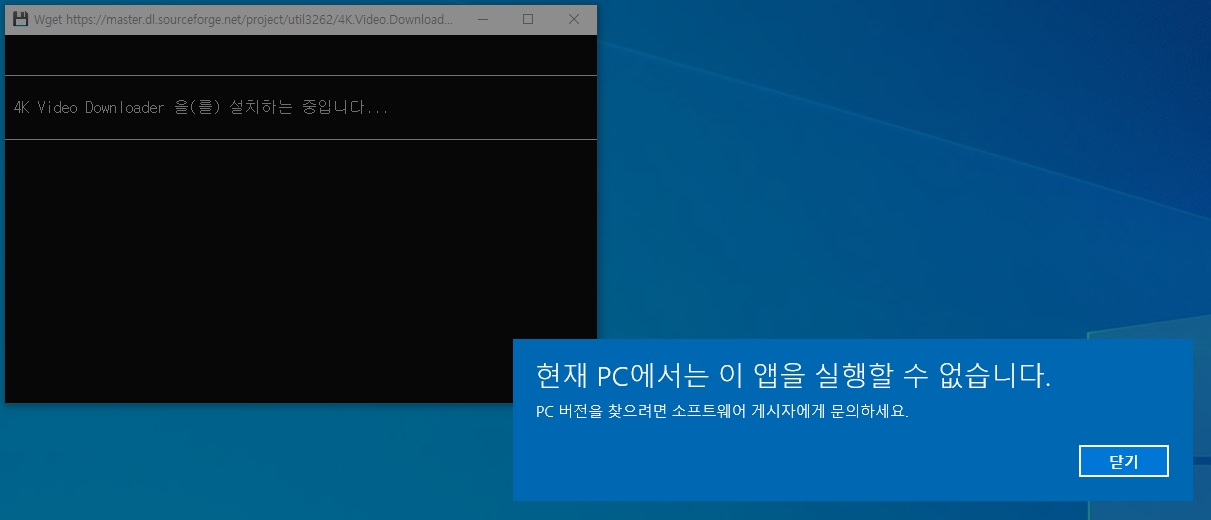This screenshot has width=1211, height=520.
Task: Click the Wget sourceforge URL title text
Action: click(245, 19)
